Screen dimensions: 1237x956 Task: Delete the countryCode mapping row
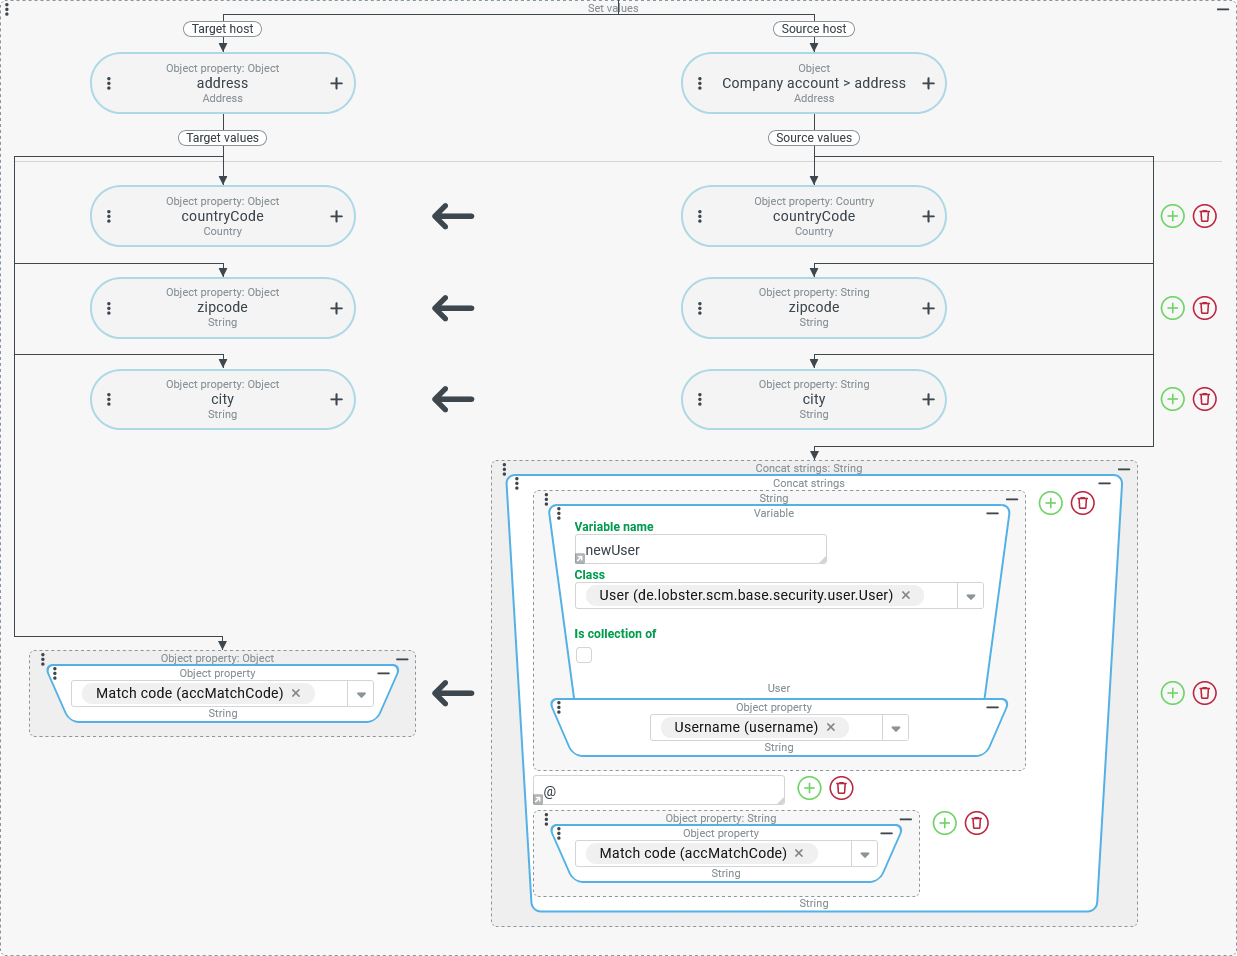1205,216
